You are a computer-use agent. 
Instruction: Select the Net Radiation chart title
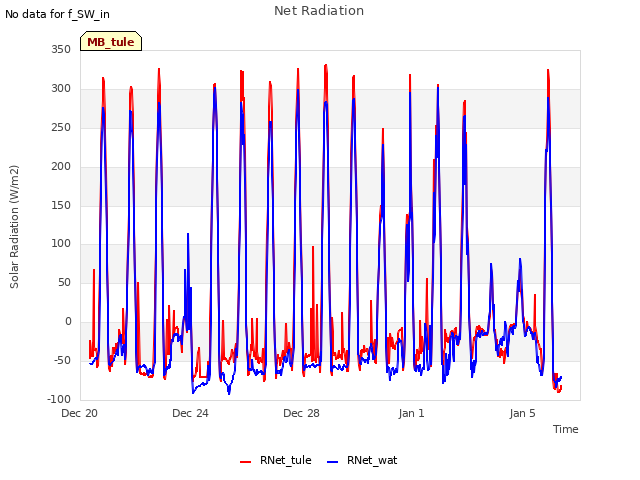(319, 11)
